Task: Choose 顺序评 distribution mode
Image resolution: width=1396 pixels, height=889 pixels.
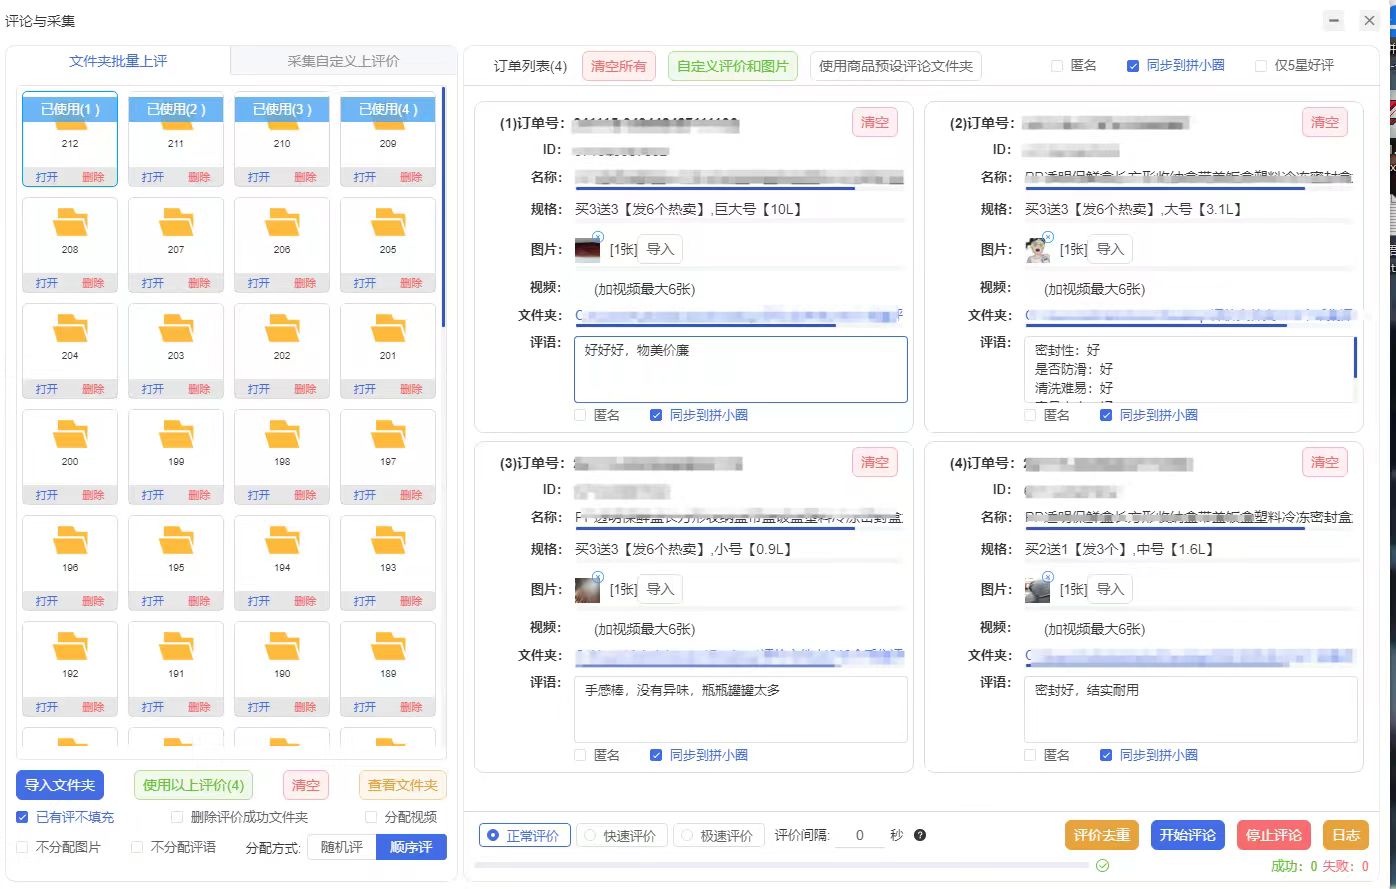Action: click(x=411, y=847)
